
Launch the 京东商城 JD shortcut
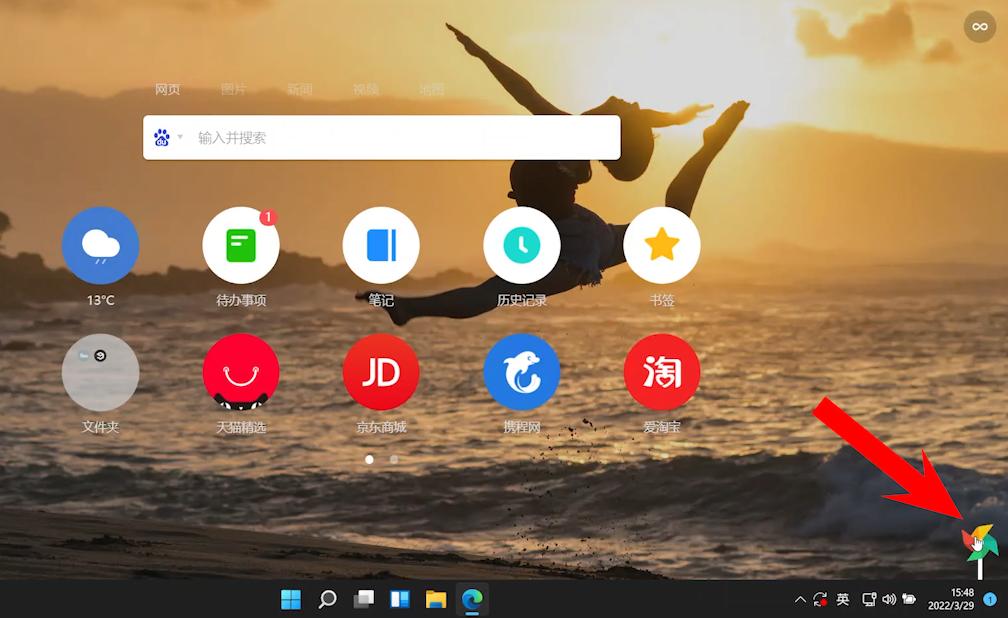point(381,373)
